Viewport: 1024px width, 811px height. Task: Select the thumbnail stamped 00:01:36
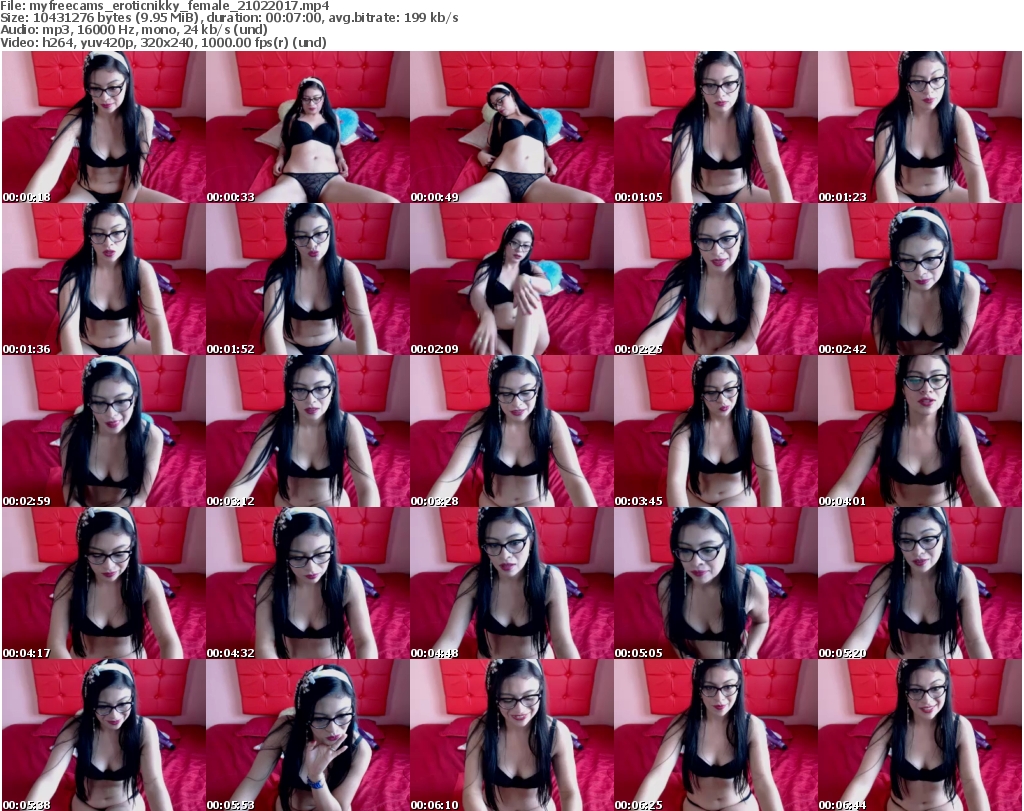pyautogui.click(x=104, y=279)
